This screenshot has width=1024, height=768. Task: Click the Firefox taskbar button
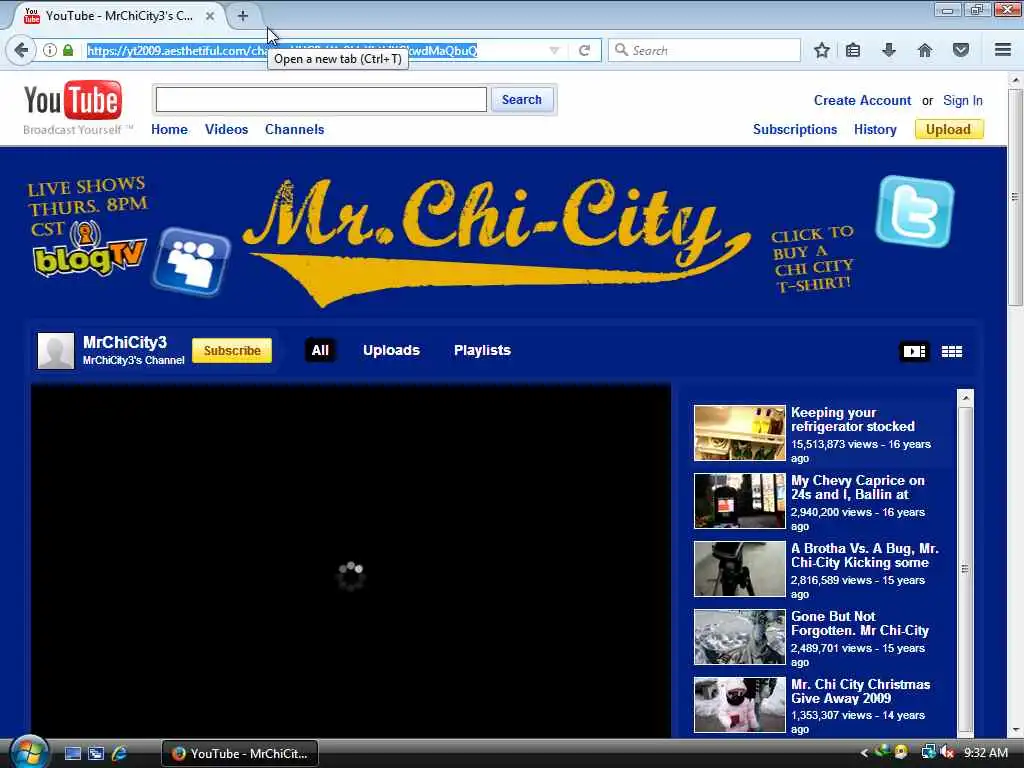240,754
